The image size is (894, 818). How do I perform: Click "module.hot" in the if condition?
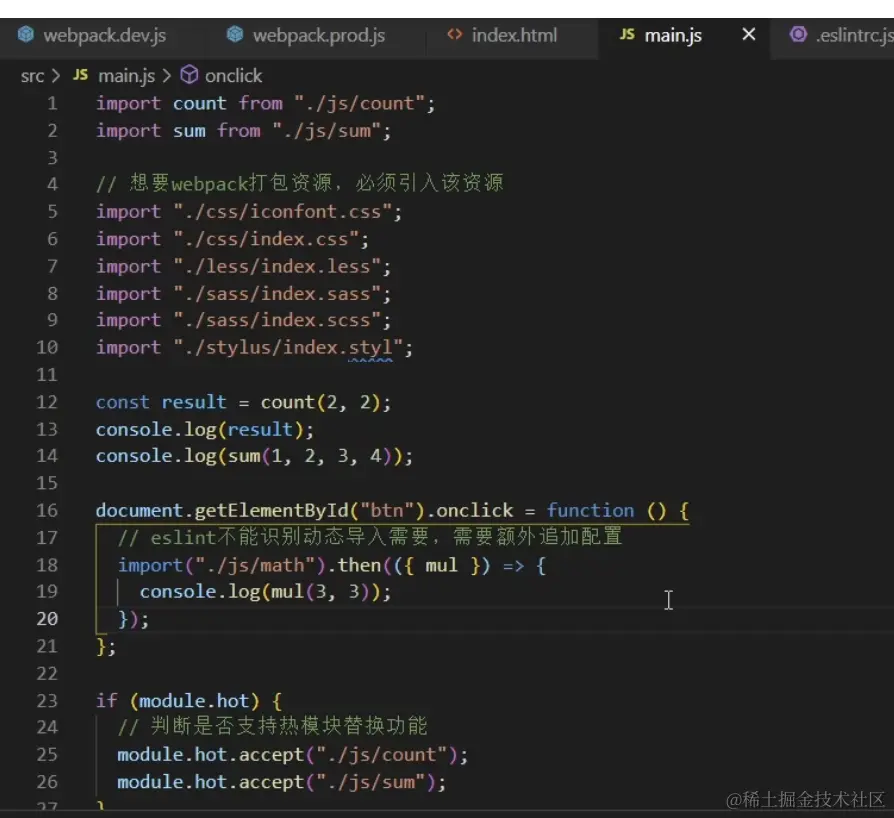point(194,701)
